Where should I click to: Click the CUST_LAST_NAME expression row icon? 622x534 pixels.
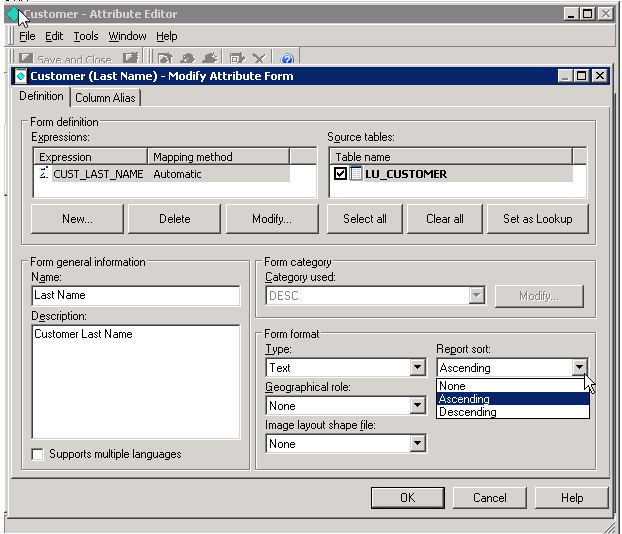[43, 174]
